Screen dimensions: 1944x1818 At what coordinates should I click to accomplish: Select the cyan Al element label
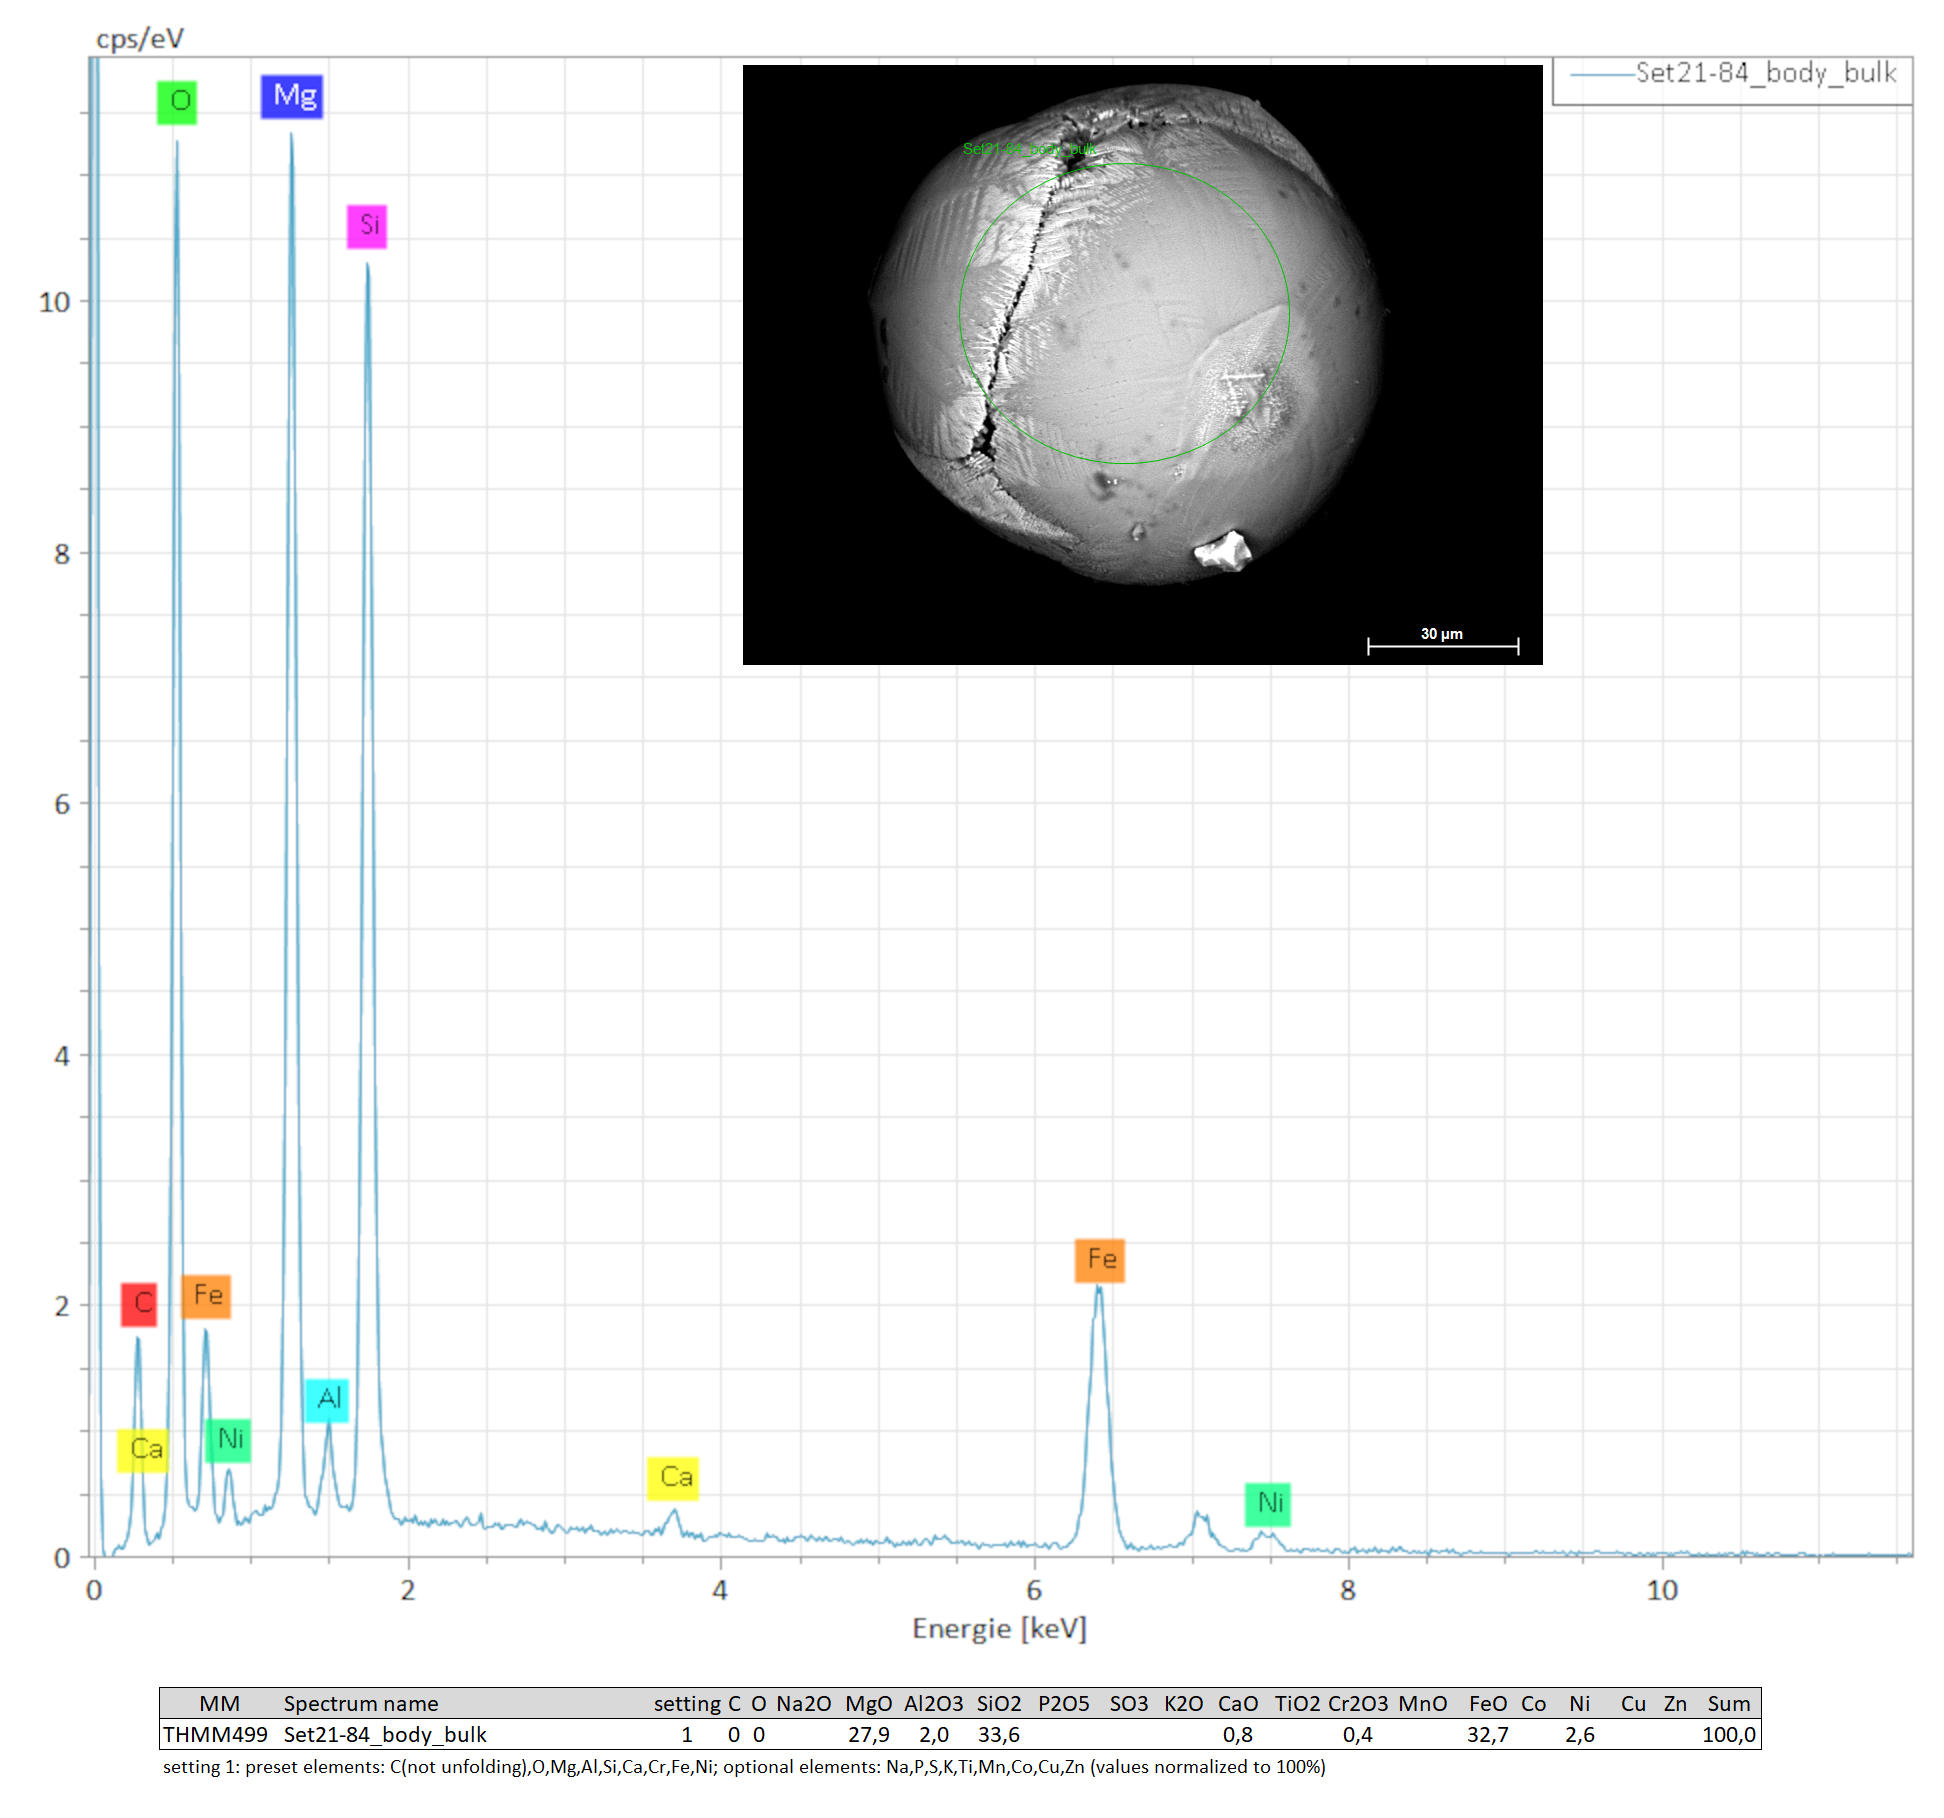pos(327,1399)
